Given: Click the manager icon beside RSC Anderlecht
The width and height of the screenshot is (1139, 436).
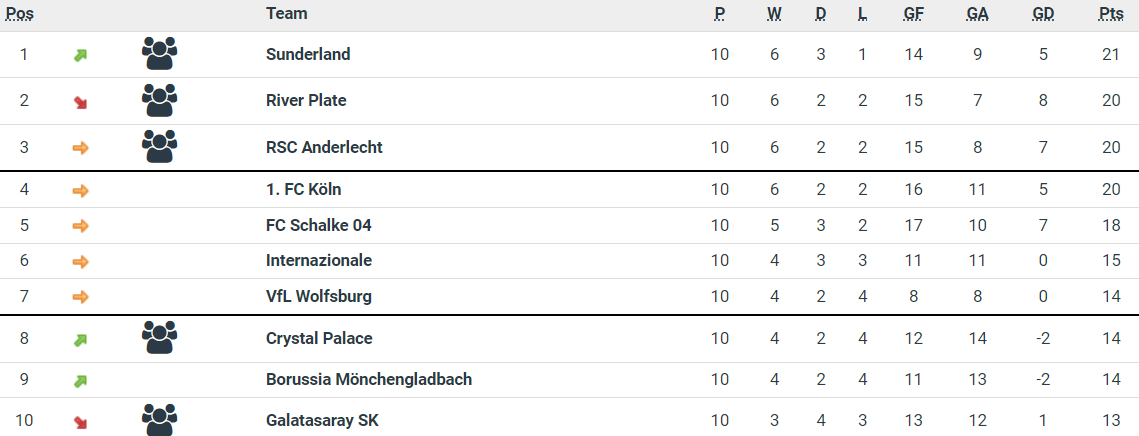Looking at the screenshot, I should point(159,147).
